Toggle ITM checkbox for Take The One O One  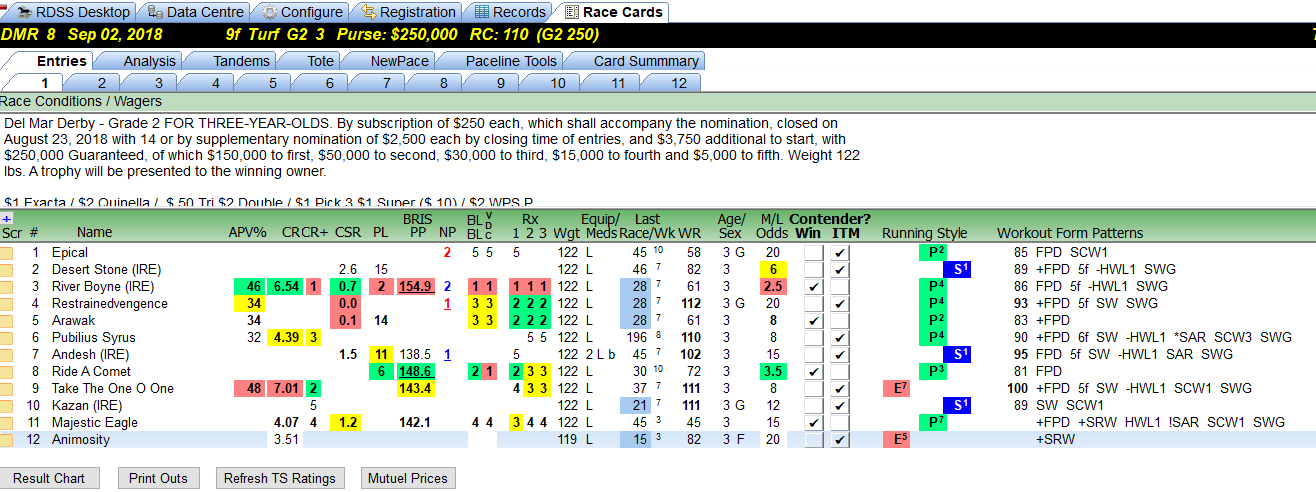pyautogui.click(x=841, y=389)
